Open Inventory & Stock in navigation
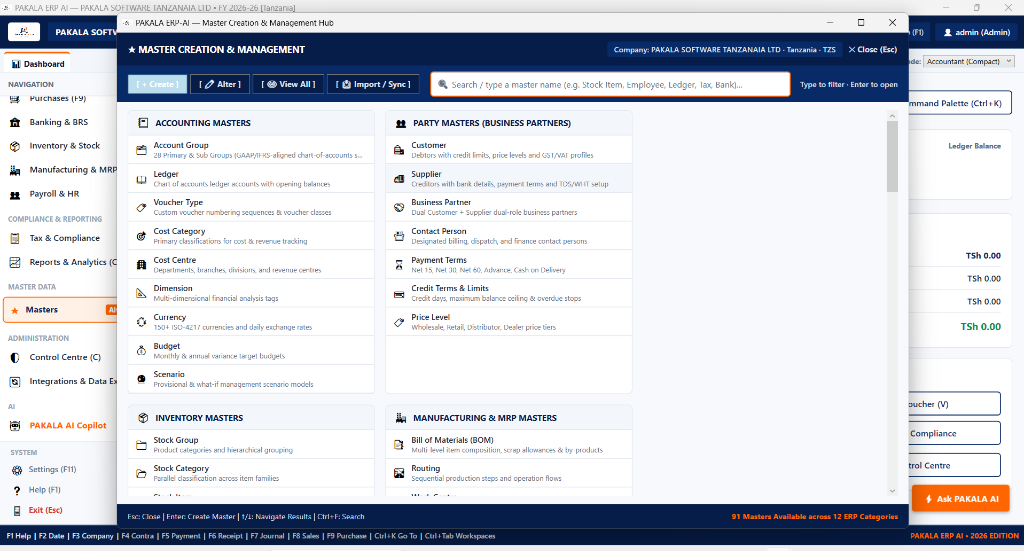This screenshot has height=551, width=1024. coord(64,146)
